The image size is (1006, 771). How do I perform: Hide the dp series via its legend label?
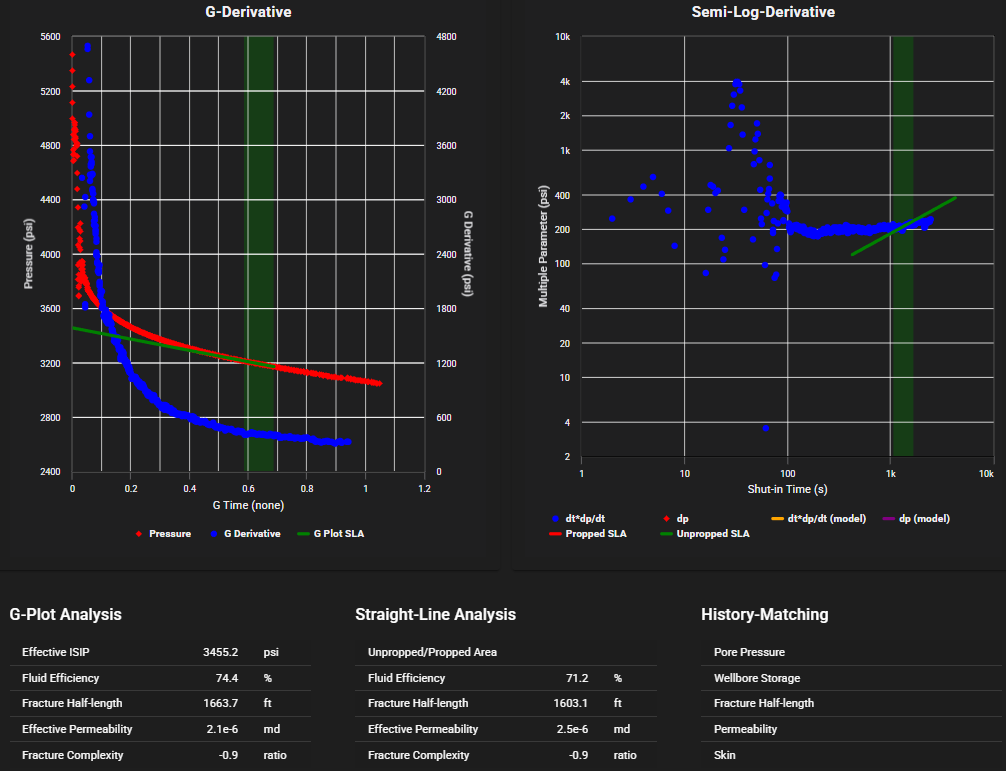682,519
